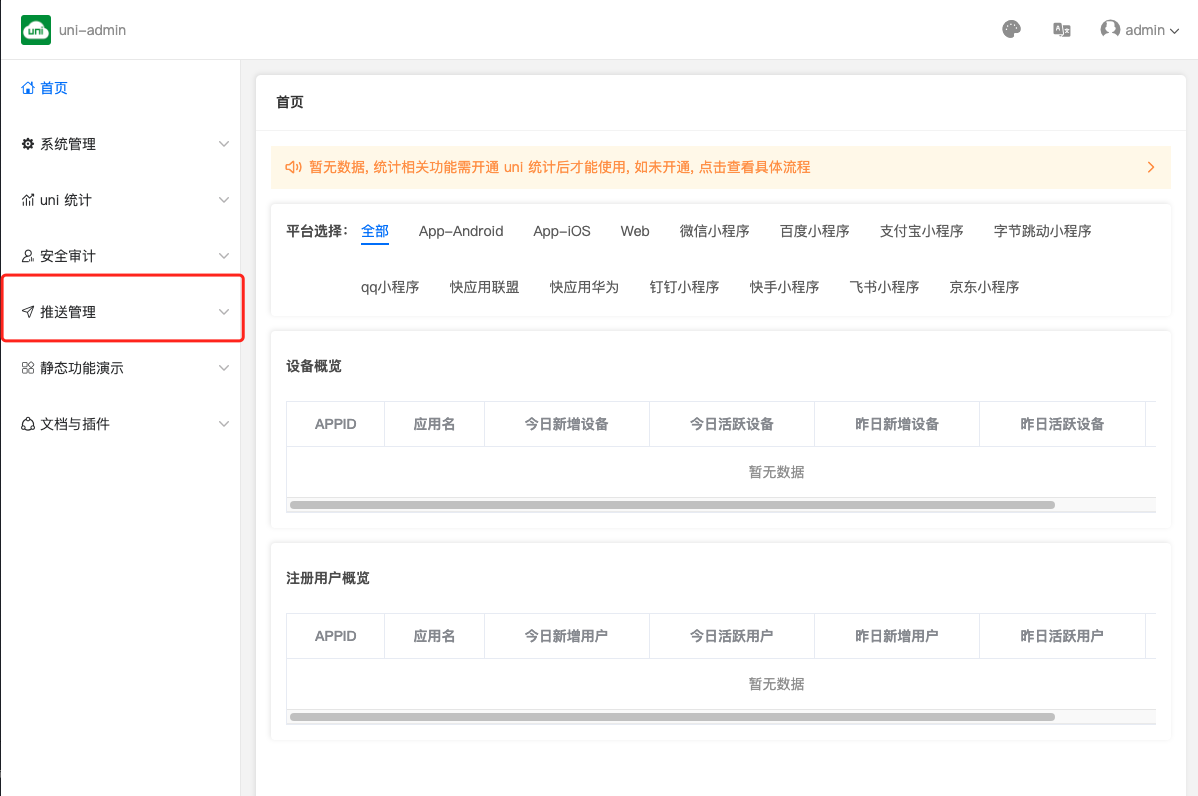Click the chart icon of uni 统计
1198x796 pixels.
(x=28, y=200)
